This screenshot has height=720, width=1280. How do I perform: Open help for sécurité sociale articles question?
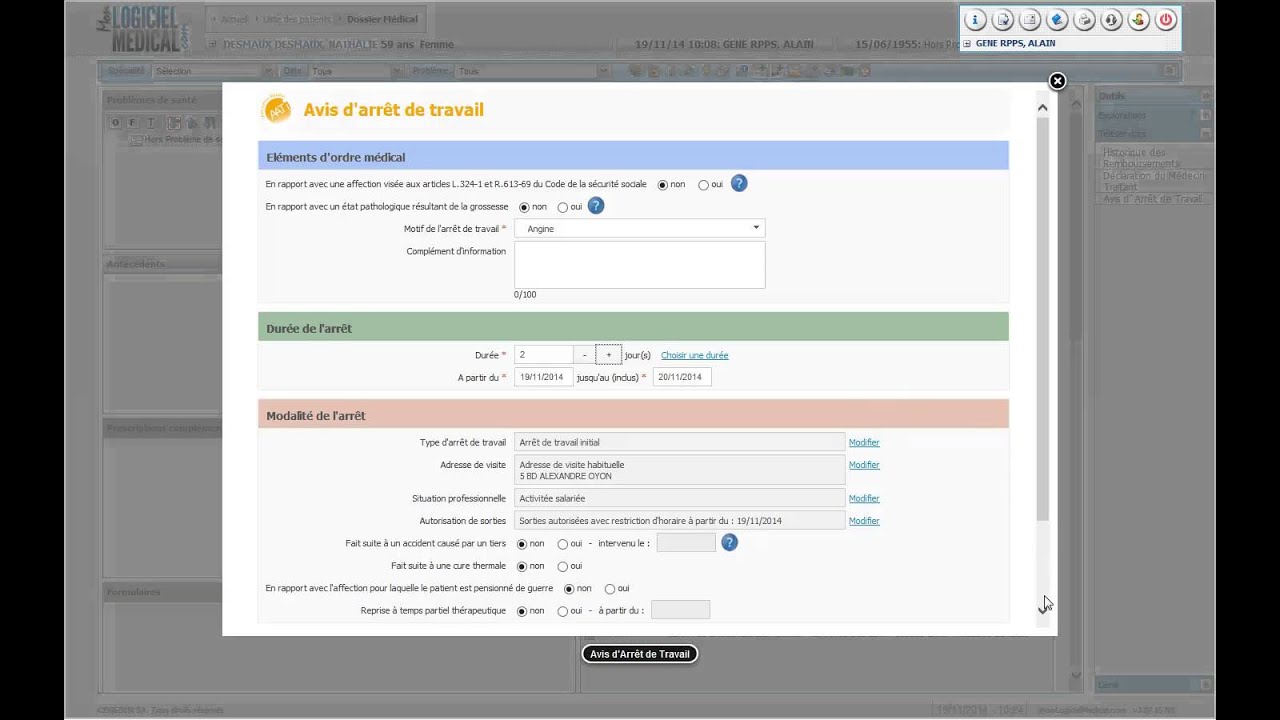(739, 183)
